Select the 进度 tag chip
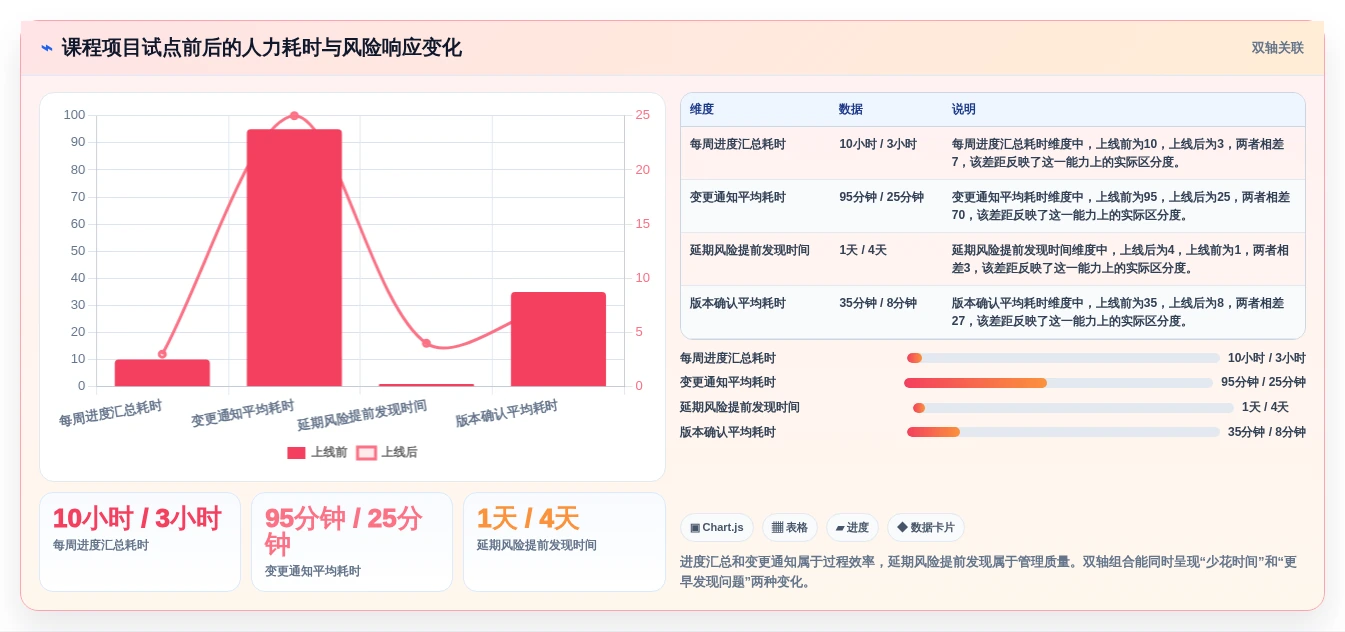The height and width of the screenshot is (632, 1345). 852,528
